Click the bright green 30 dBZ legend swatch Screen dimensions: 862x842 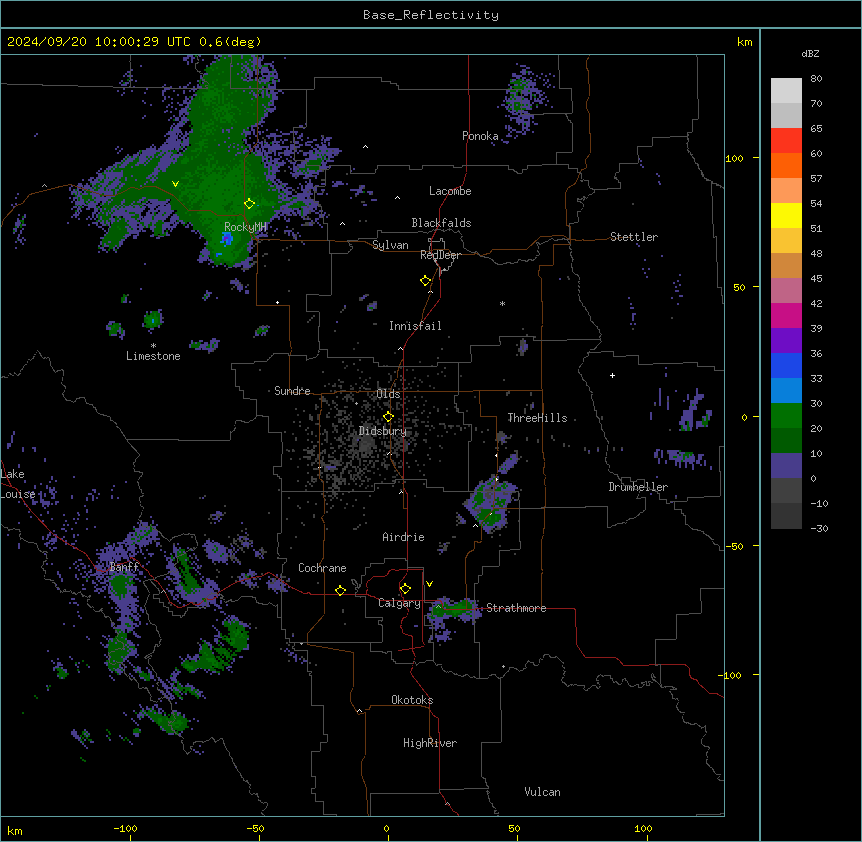(786, 416)
